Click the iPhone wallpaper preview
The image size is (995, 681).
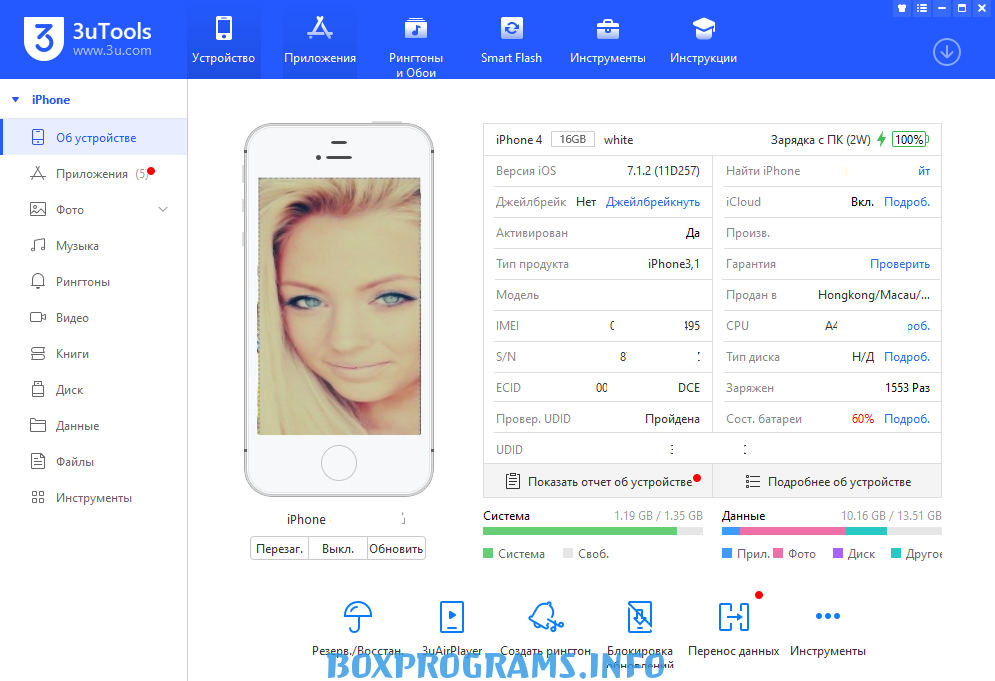tap(339, 306)
